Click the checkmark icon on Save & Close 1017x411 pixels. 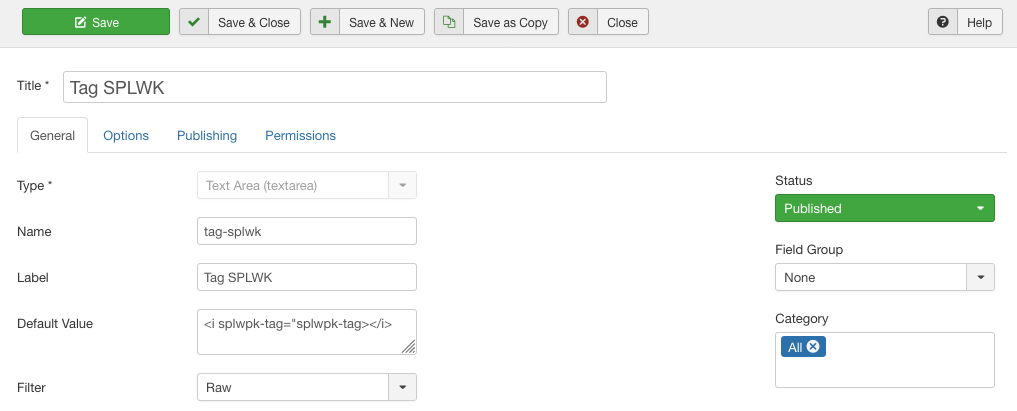pos(194,22)
